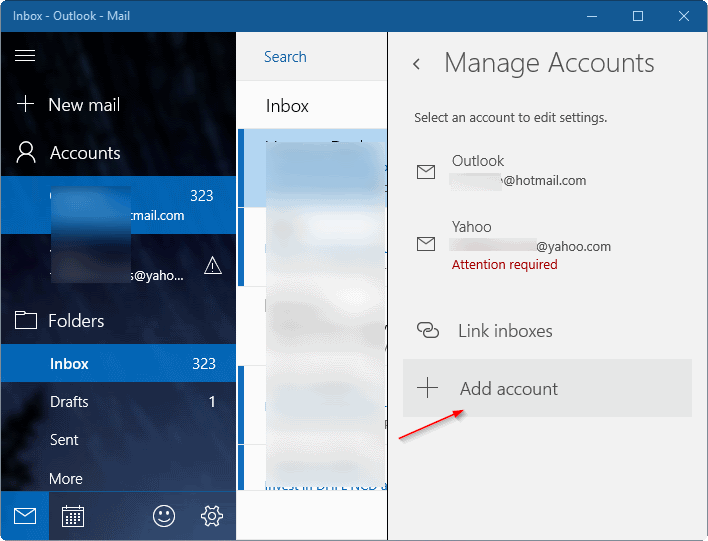Click the Accounts person icon
This screenshot has width=708, height=541.
coord(26,152)
